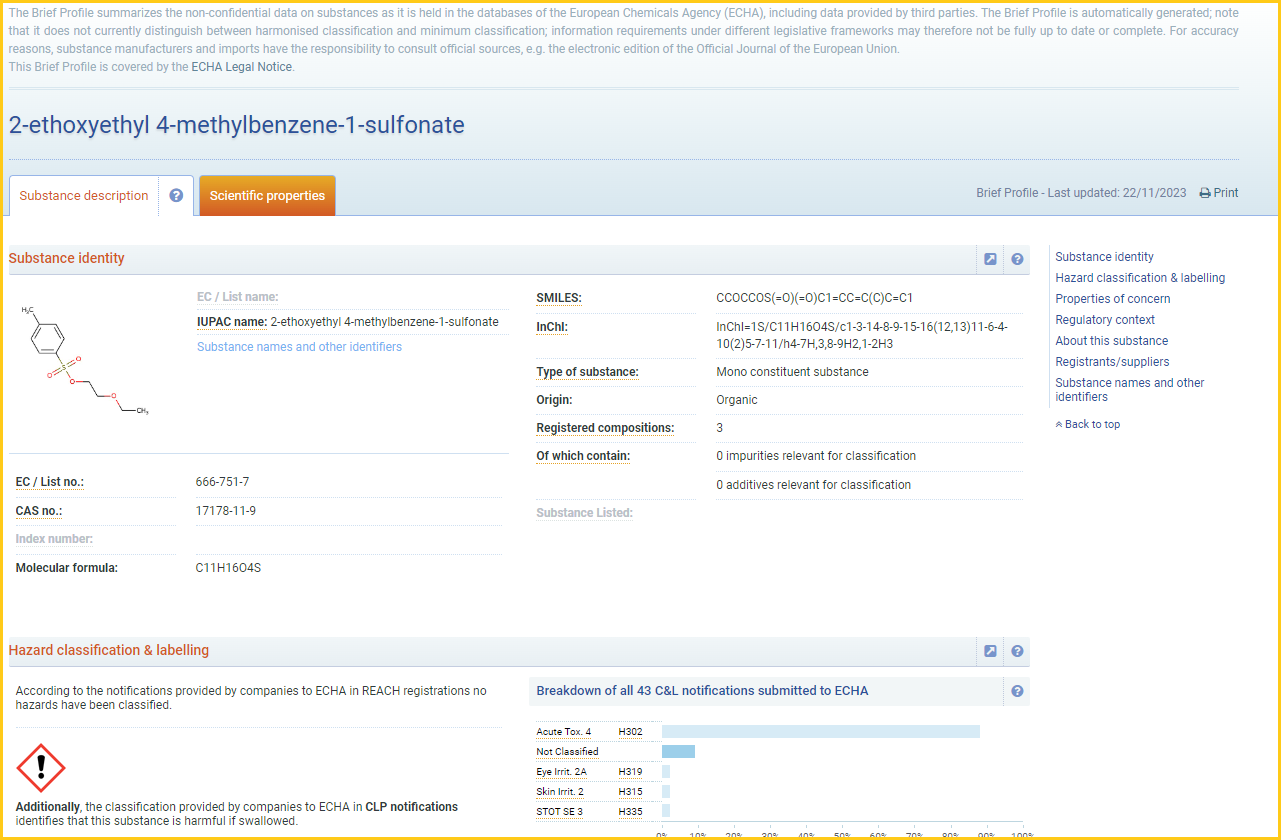Switch to the Scientific properties tab

267,196
